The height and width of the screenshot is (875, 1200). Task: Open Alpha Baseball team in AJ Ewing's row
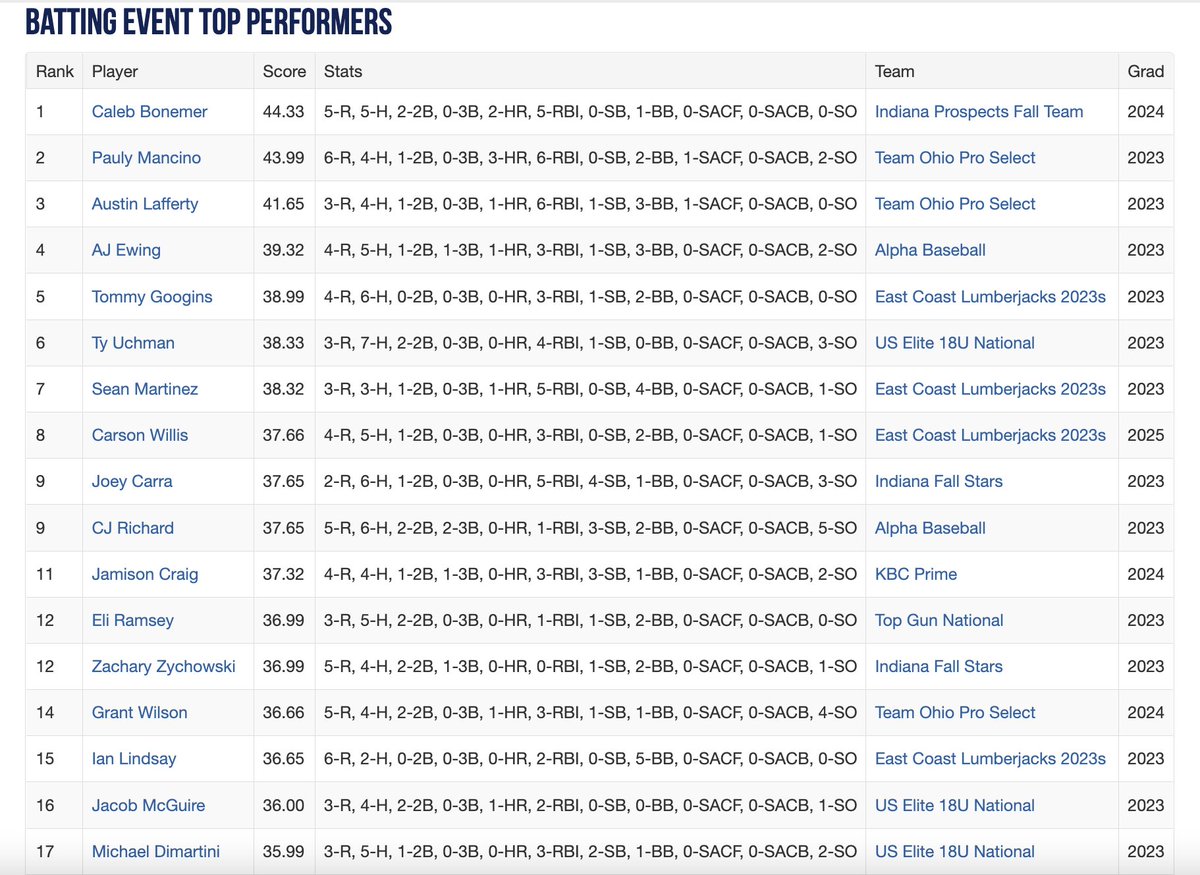(930, 250)
